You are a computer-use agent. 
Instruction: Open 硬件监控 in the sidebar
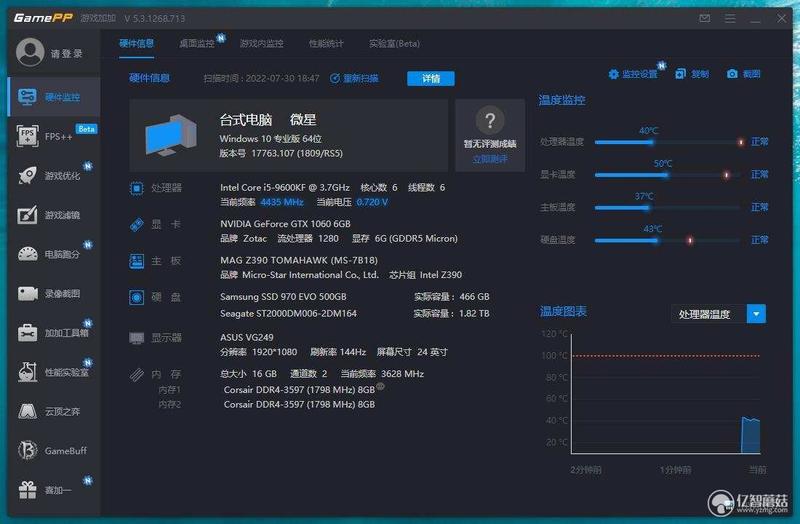point(54,97)
